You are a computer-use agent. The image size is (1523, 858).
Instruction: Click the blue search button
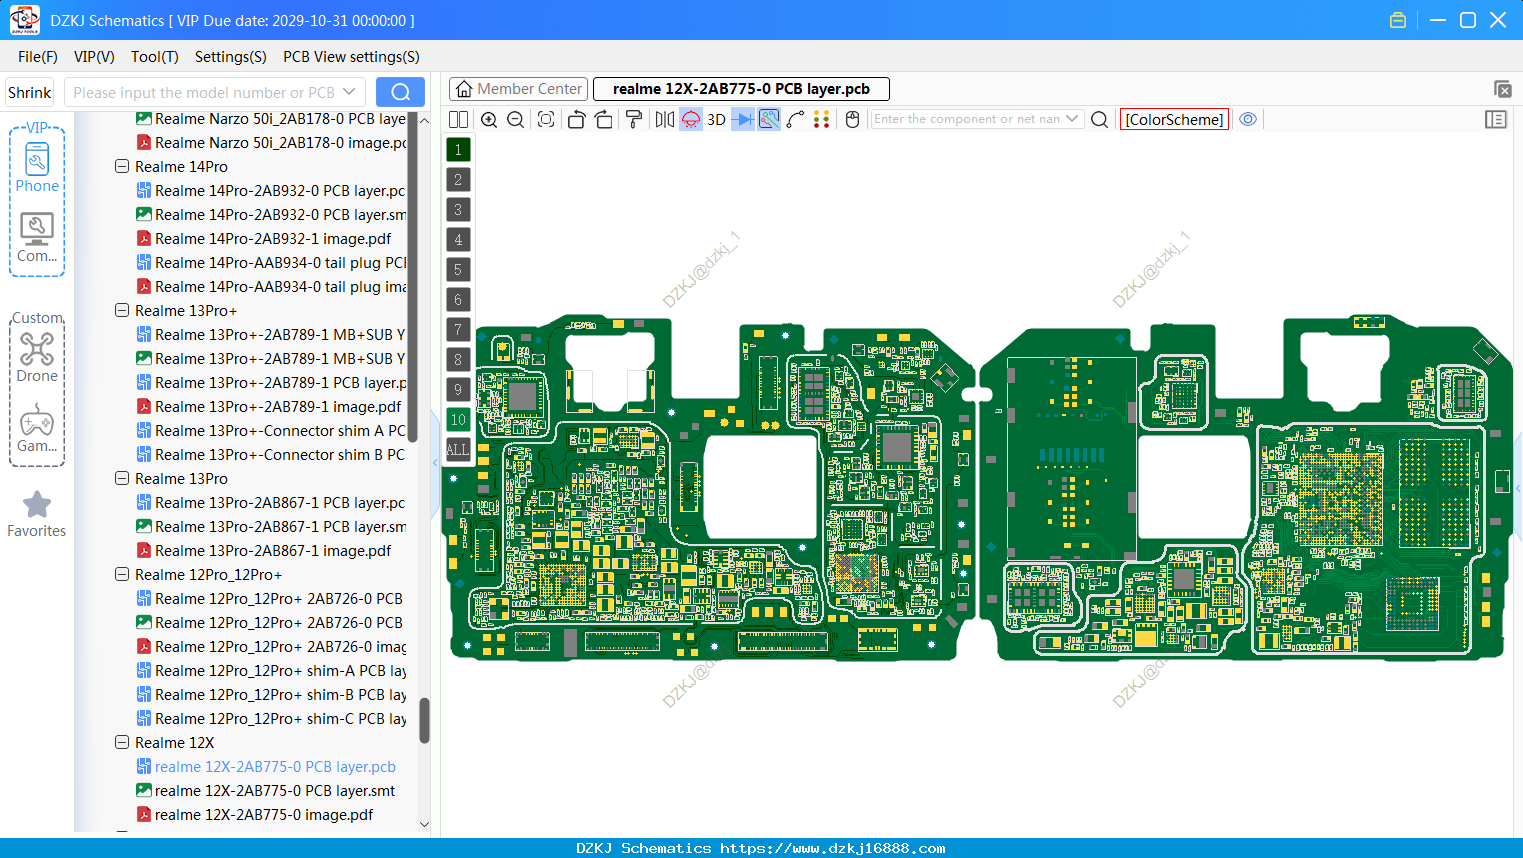tap(400, 92)
